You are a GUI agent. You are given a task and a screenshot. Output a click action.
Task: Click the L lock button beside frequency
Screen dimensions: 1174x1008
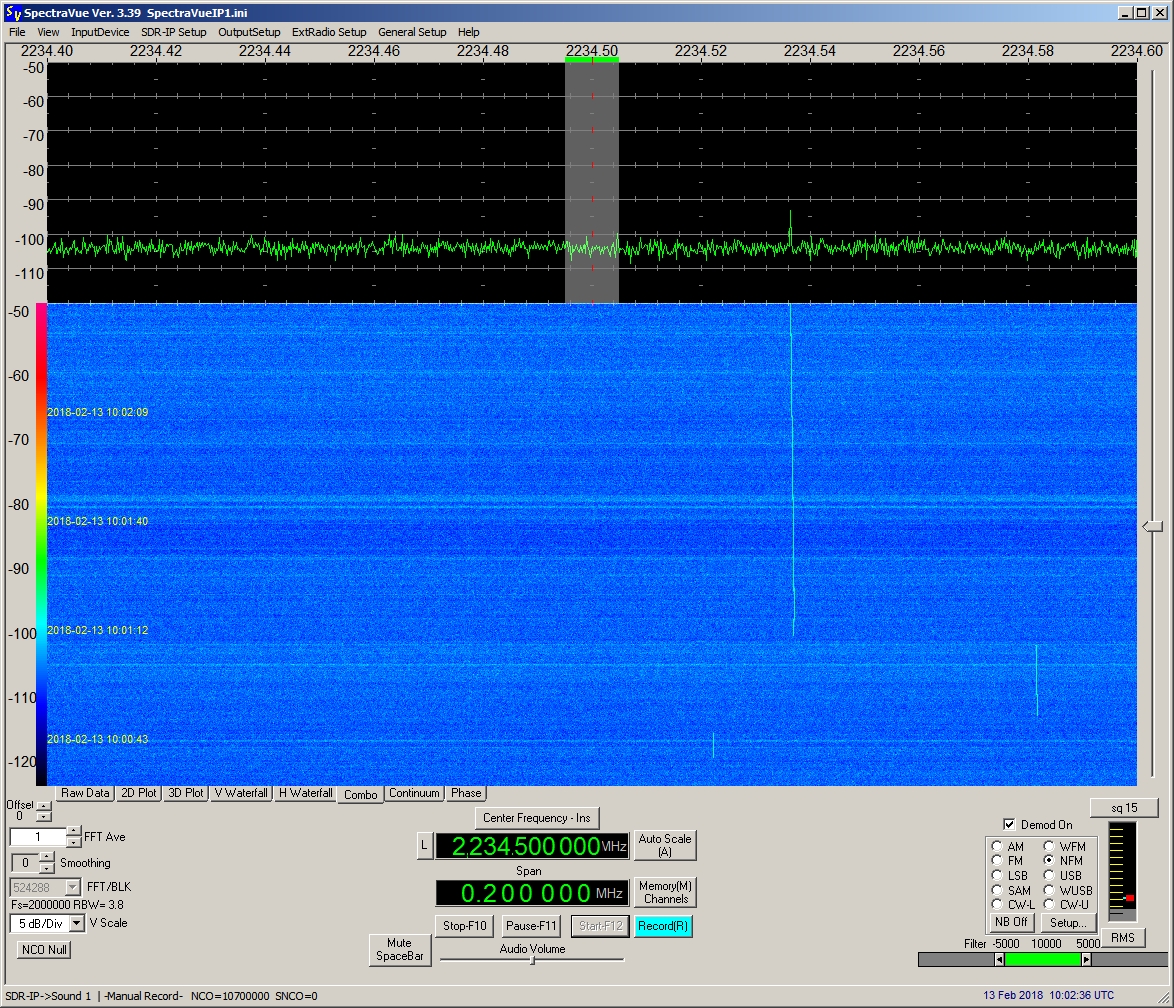pyautogui.click(x=424, y=846)
